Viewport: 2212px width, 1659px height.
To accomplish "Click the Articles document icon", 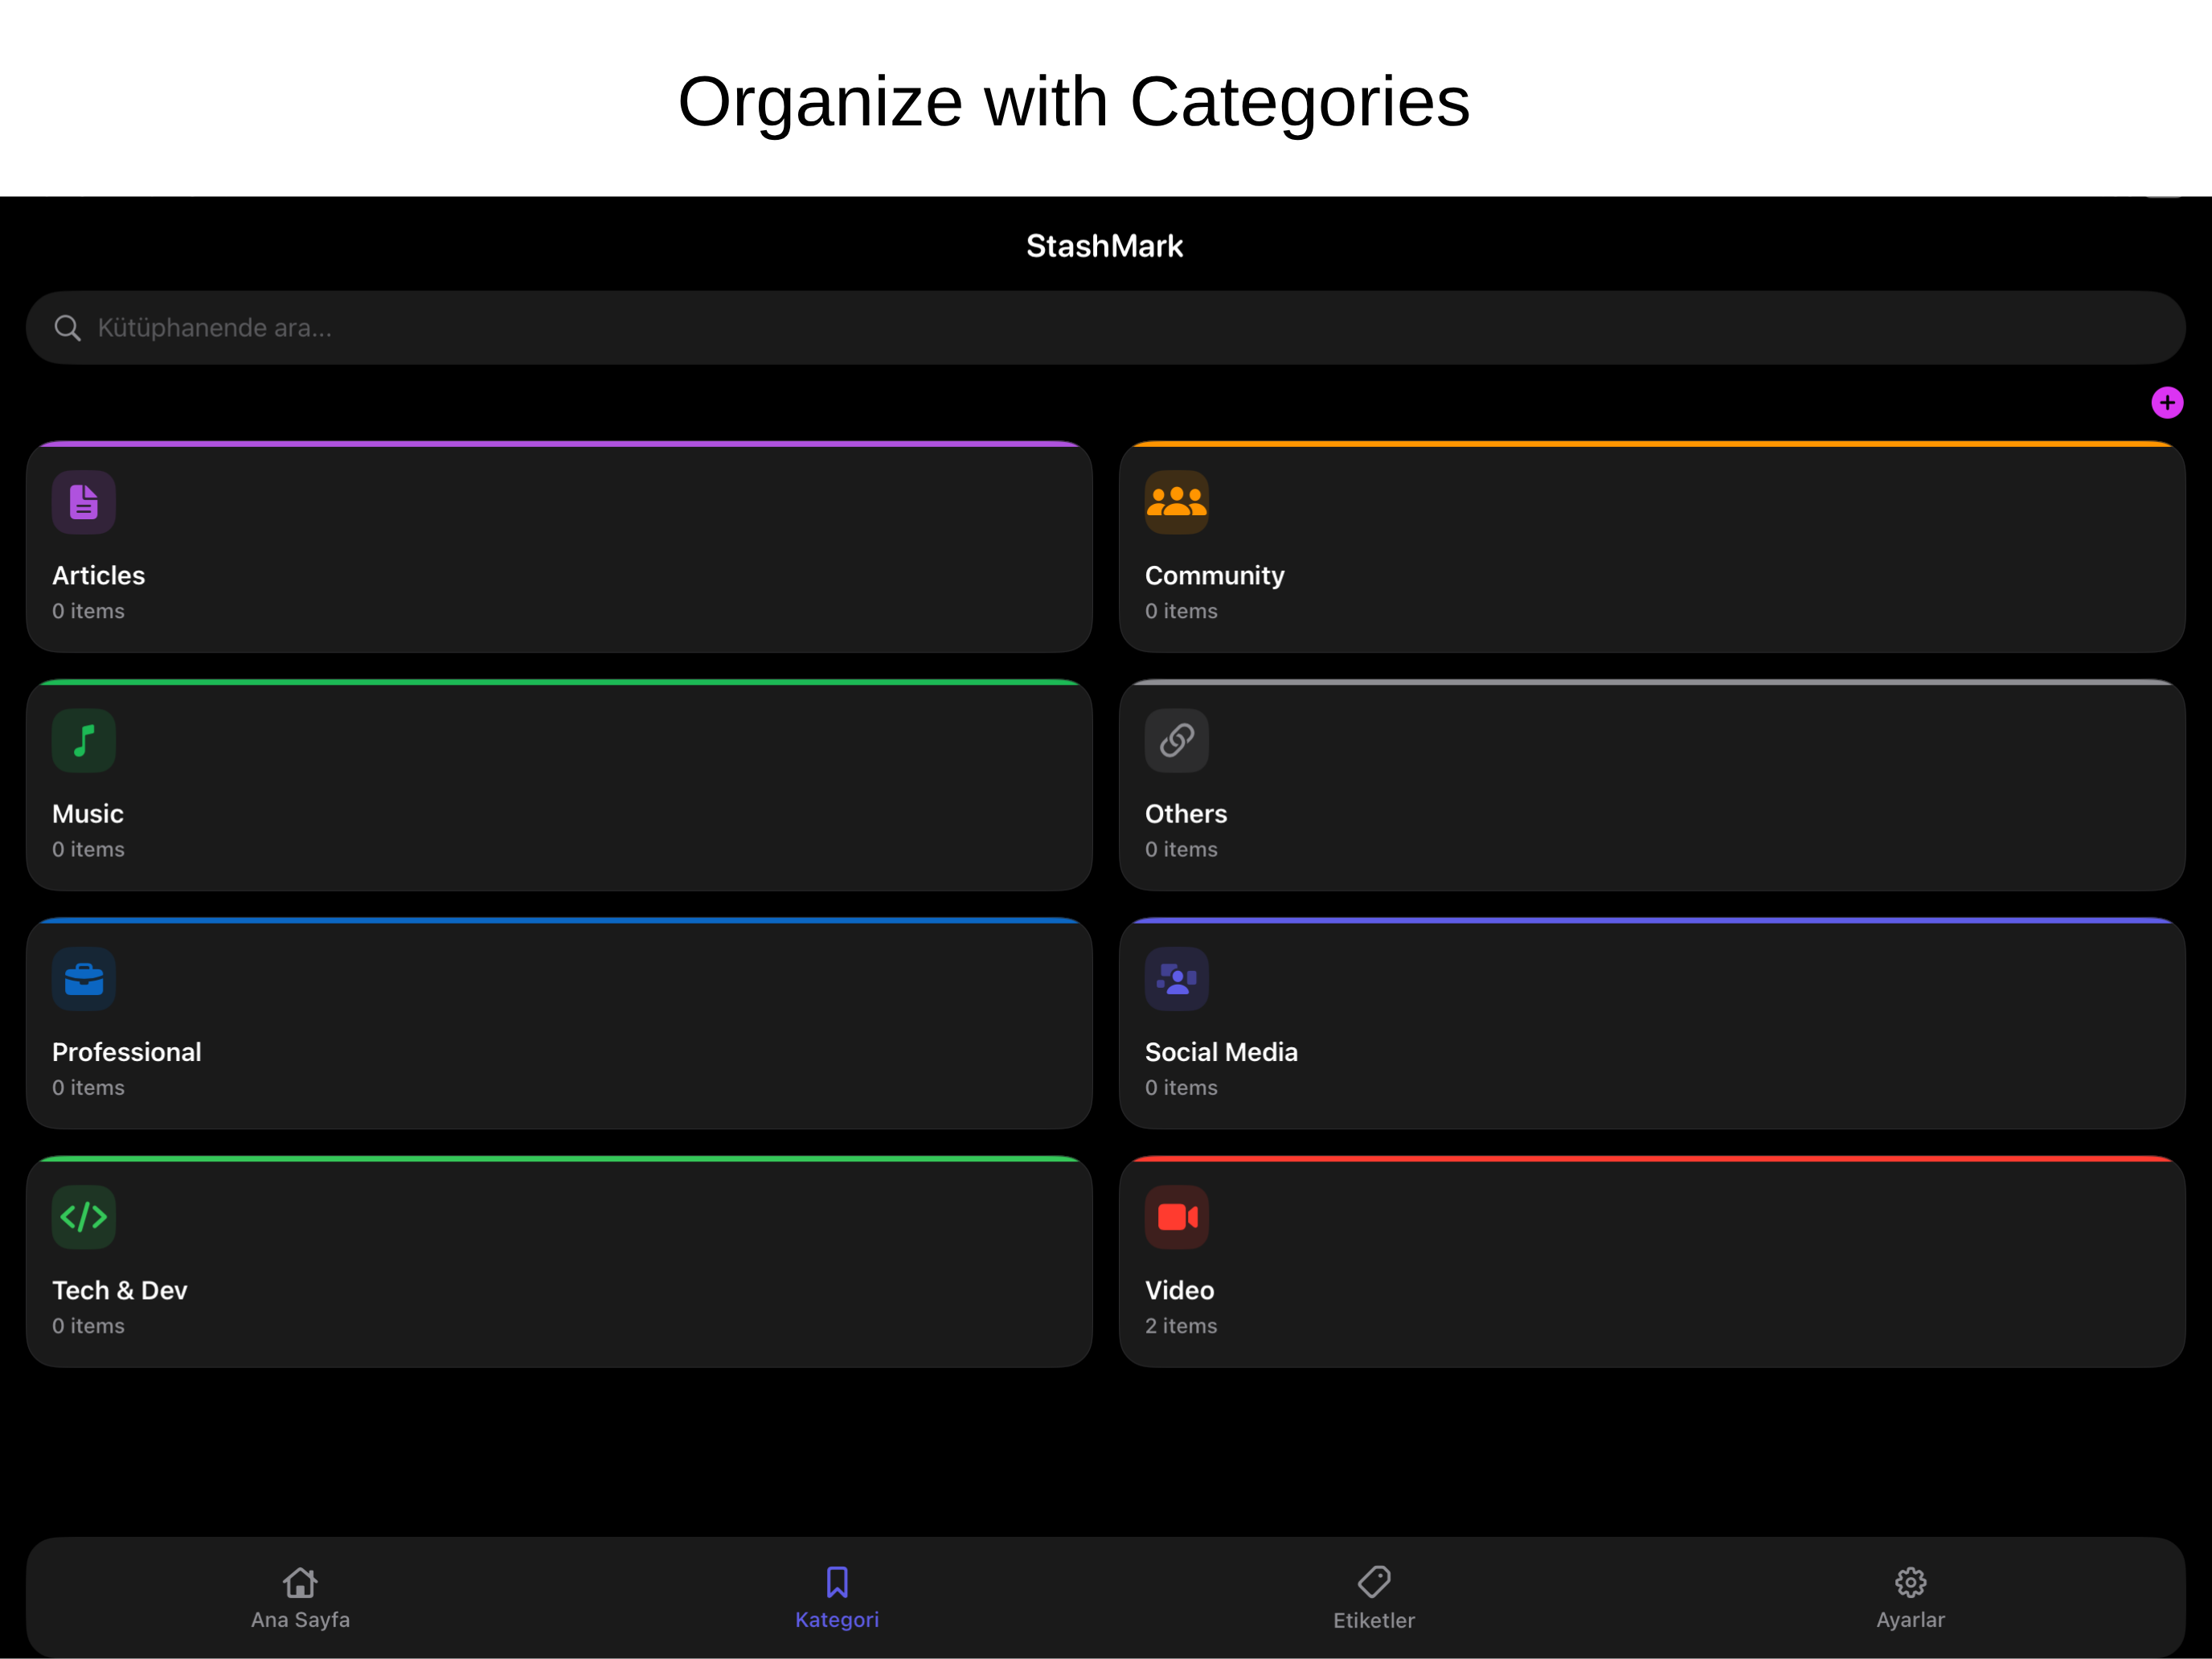I will coord(84,502).
